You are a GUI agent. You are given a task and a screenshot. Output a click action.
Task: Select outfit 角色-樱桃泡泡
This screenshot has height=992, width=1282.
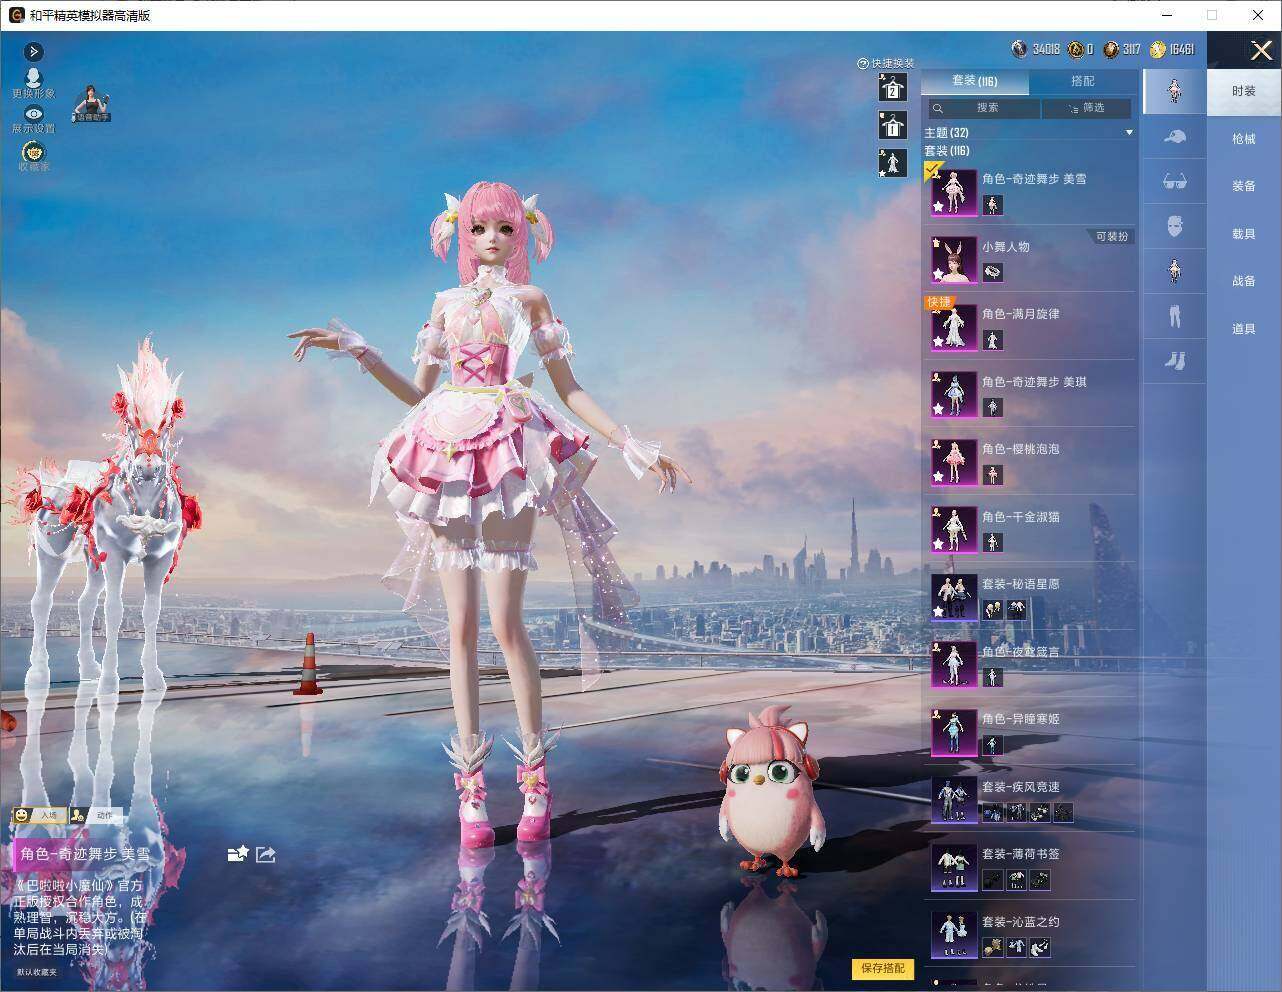coord(1030,462)
